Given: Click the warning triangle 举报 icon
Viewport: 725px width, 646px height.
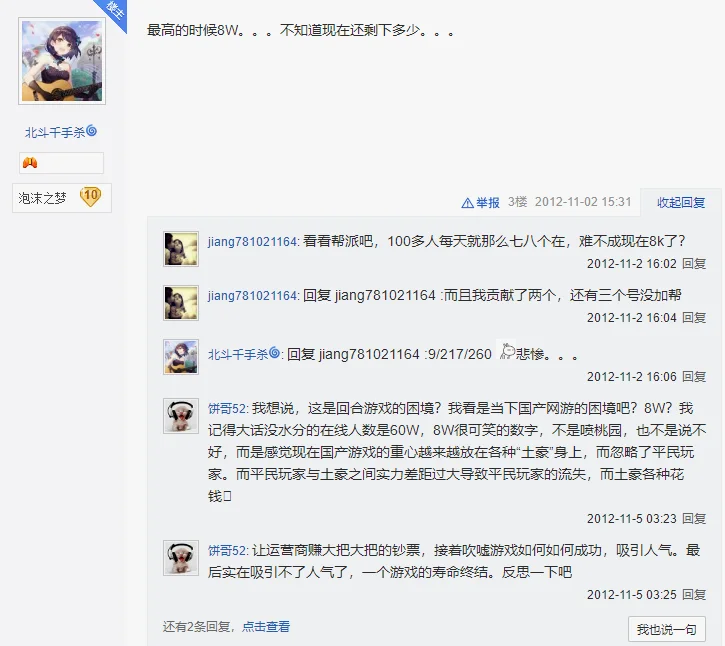Looking at the screenshot, I should click(x=467, y=203).
